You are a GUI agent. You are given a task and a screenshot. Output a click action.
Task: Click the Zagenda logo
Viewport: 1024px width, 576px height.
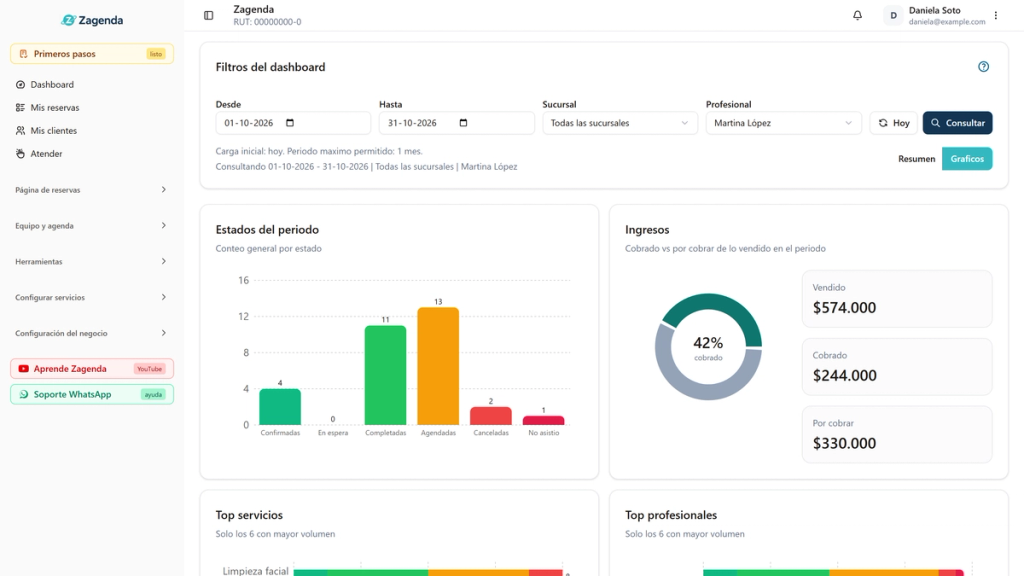tap(92, 20)
